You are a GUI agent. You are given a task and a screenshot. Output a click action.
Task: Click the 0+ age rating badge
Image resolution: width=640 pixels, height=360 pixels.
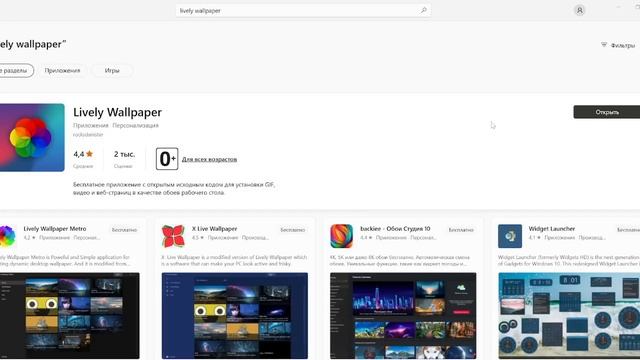coord(167,159)
